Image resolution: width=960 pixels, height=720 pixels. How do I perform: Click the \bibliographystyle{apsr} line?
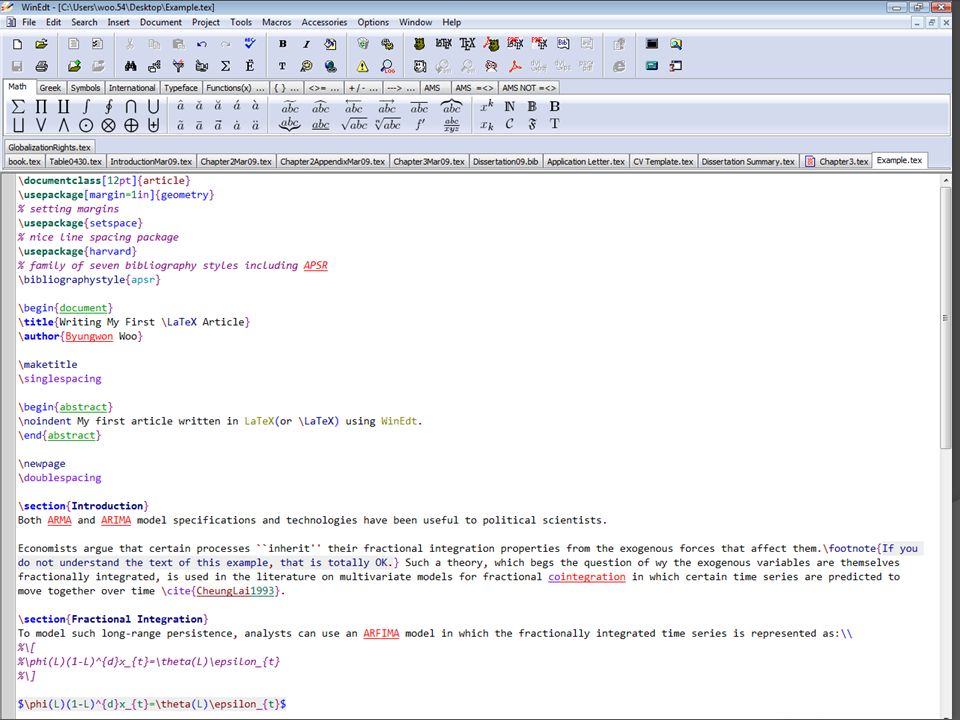(89, 280)
